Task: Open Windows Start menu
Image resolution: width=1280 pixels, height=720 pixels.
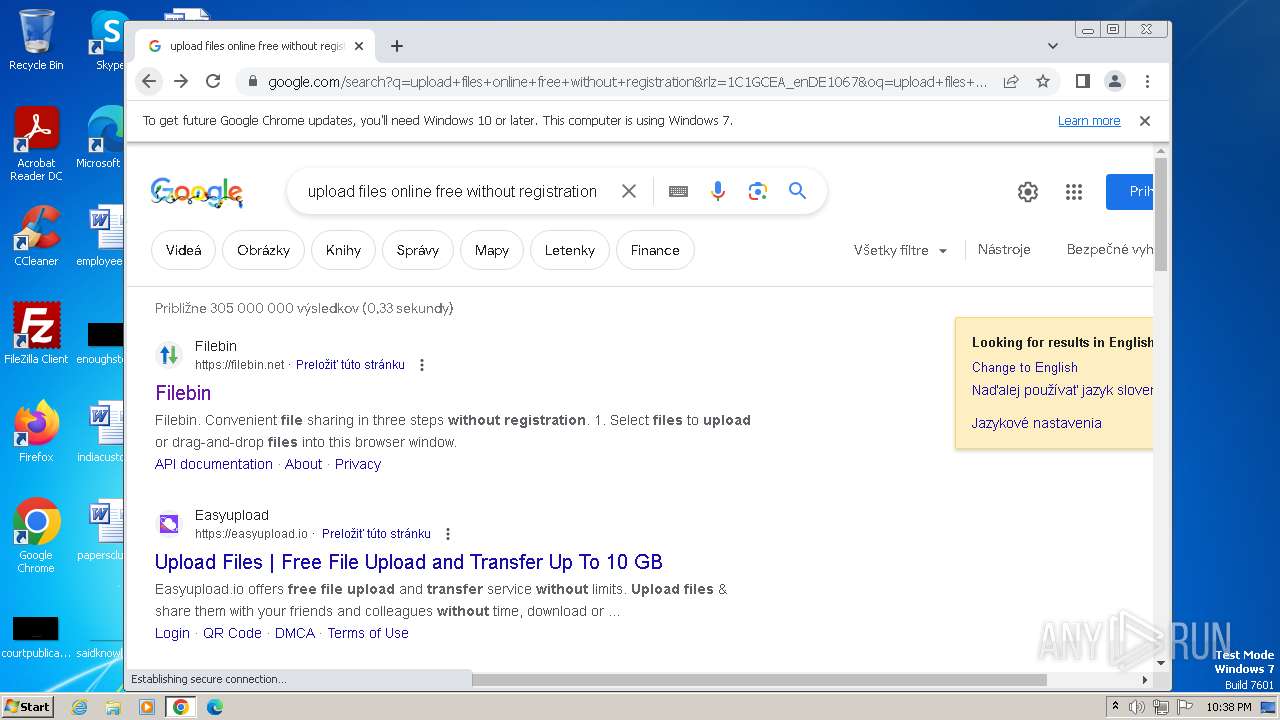Action: click(27, 706)
